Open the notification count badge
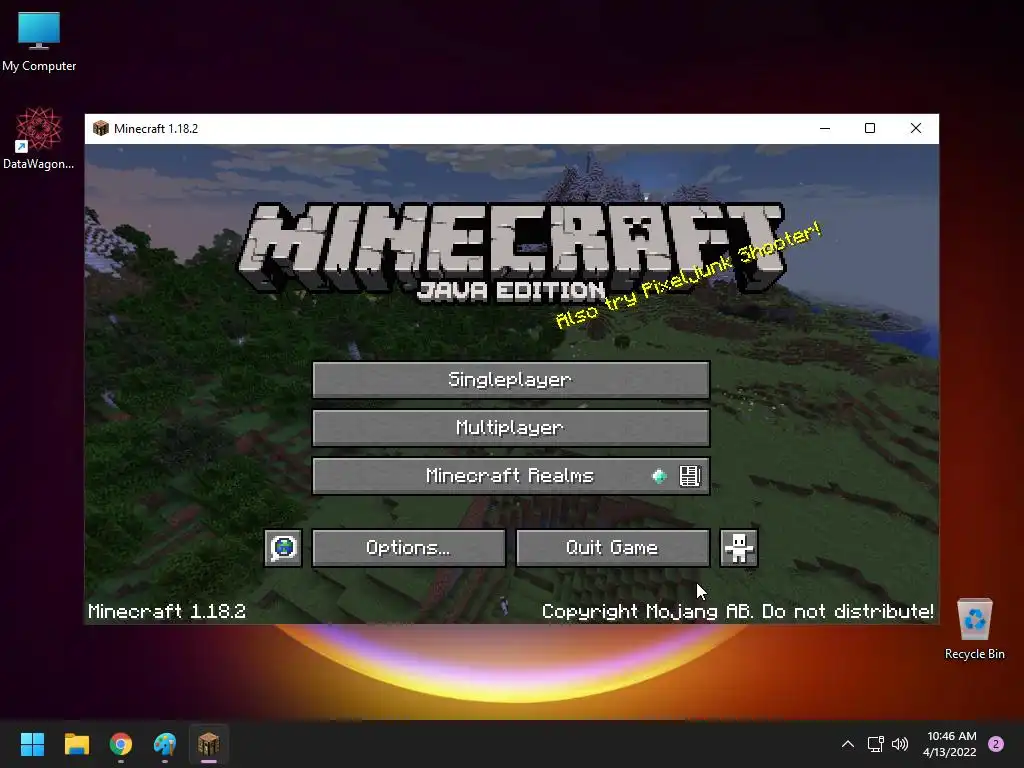Image resolution: width=1024 pixels, height=768 pixels. click(996, 744)
